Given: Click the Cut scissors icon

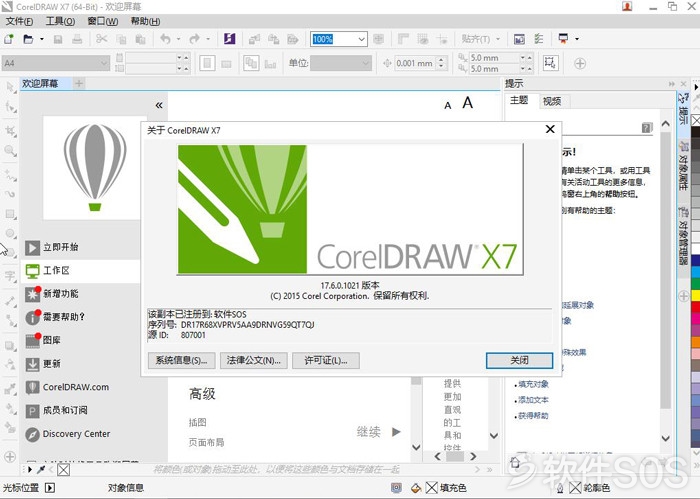Looking at the screenshot, I should pos(102,39).
